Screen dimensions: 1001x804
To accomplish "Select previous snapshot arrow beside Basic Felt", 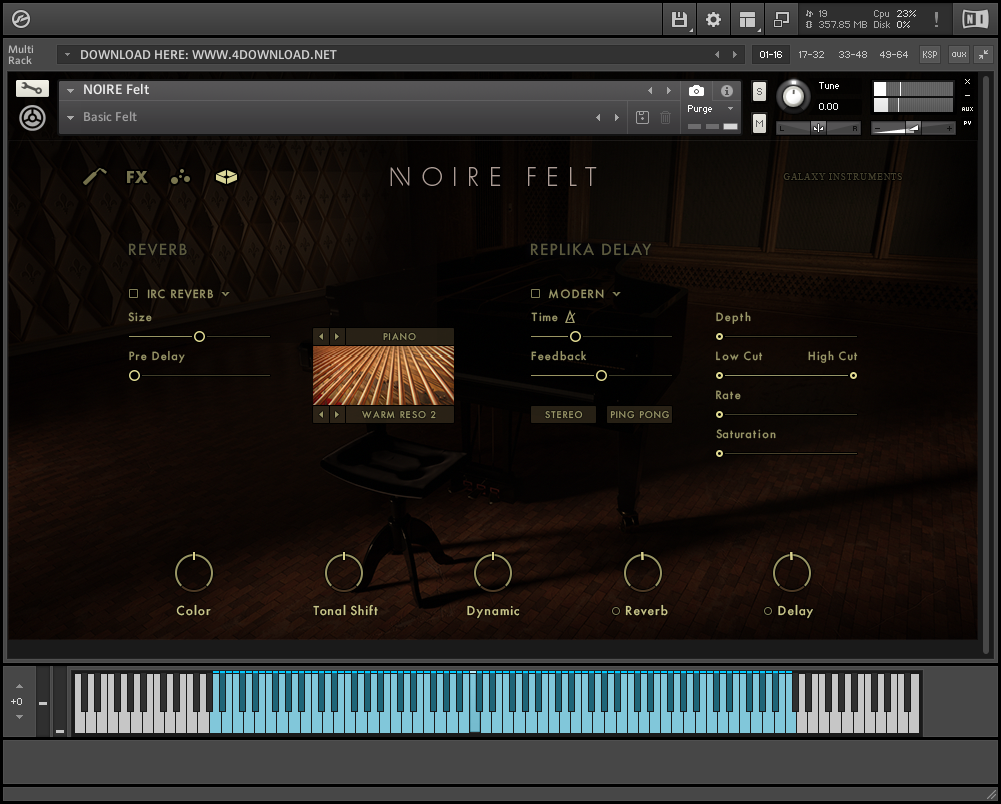I will point(598,118).
